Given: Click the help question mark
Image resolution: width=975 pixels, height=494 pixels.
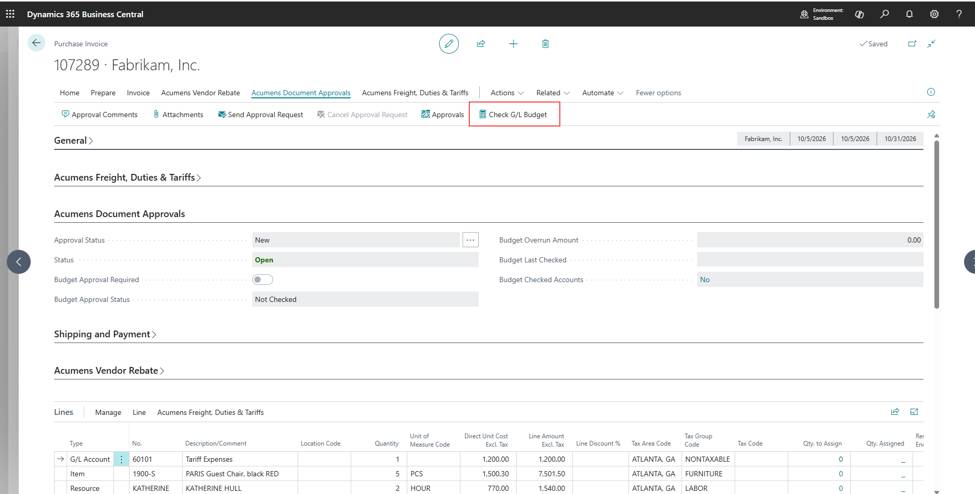Looking at the screenshot, I should coord(959,14).
